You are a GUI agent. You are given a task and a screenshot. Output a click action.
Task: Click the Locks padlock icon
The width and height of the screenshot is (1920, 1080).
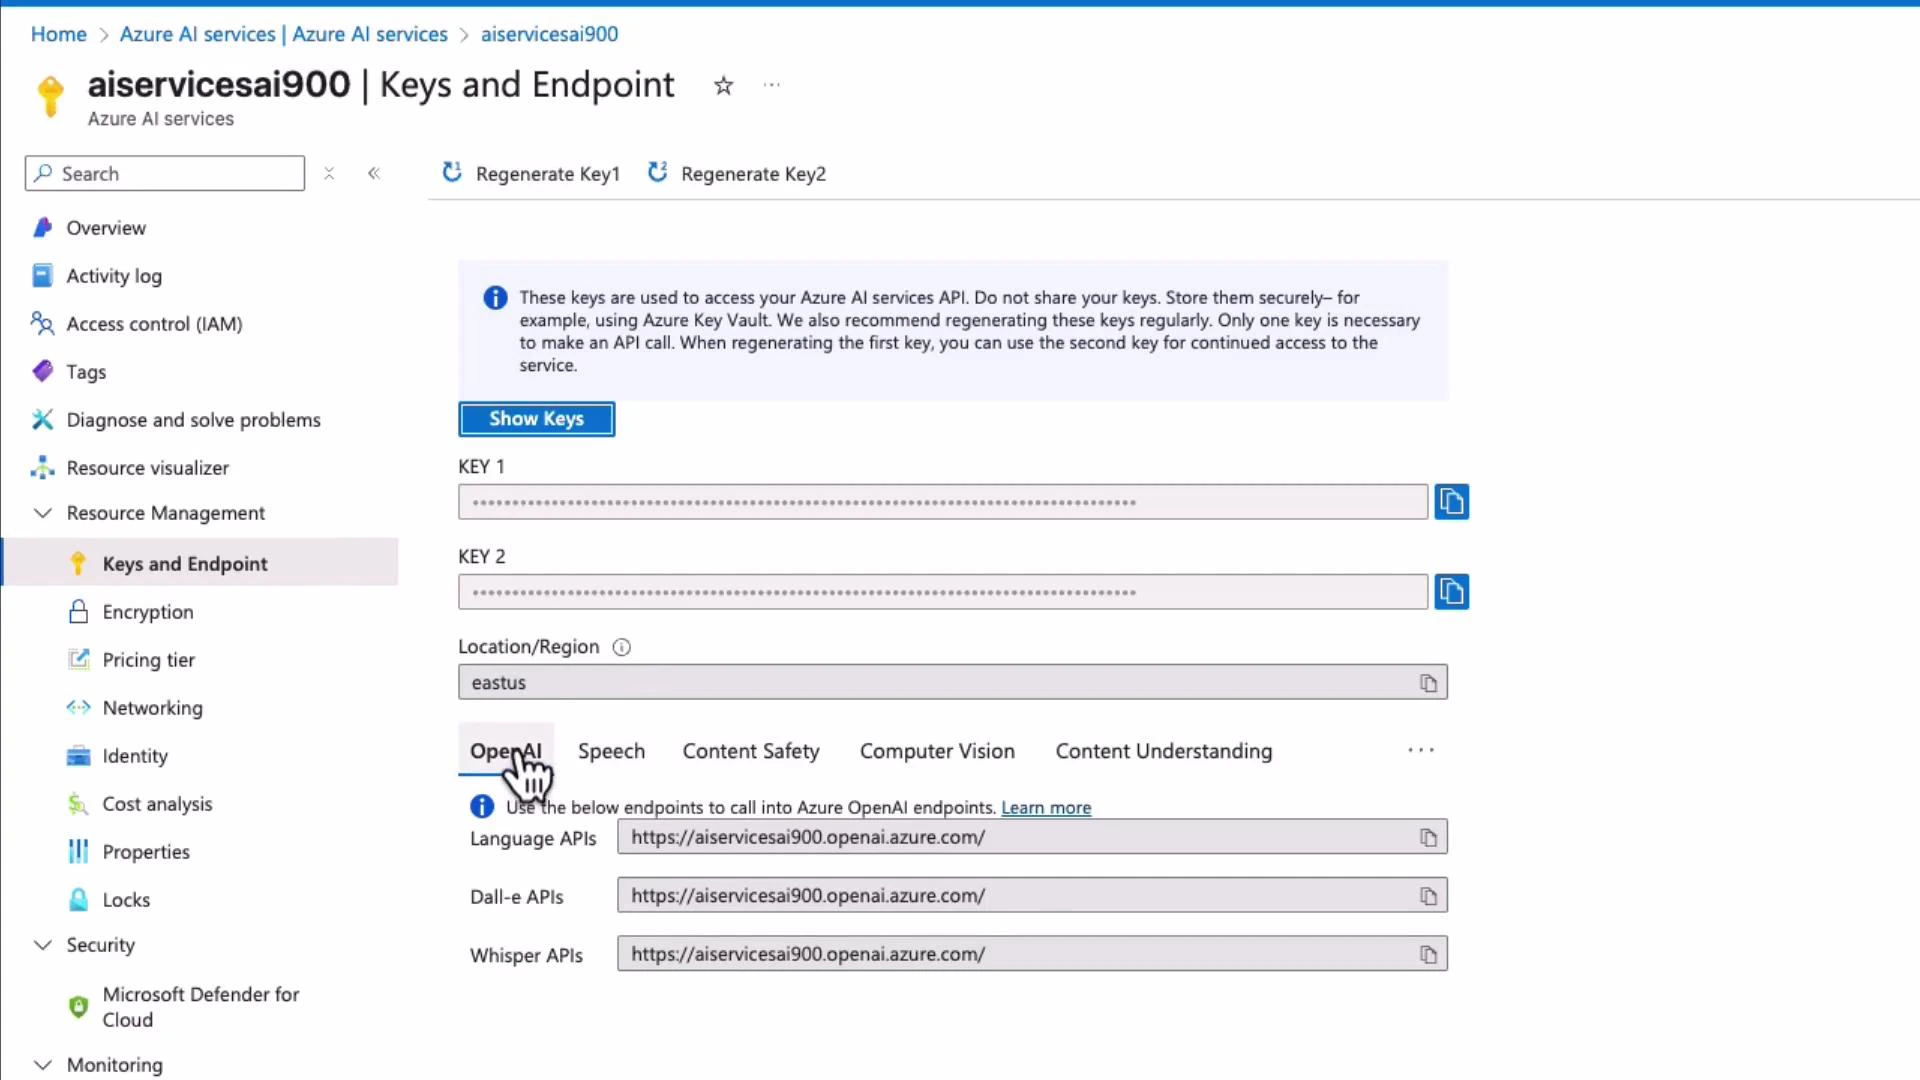[x=78, y=899]
